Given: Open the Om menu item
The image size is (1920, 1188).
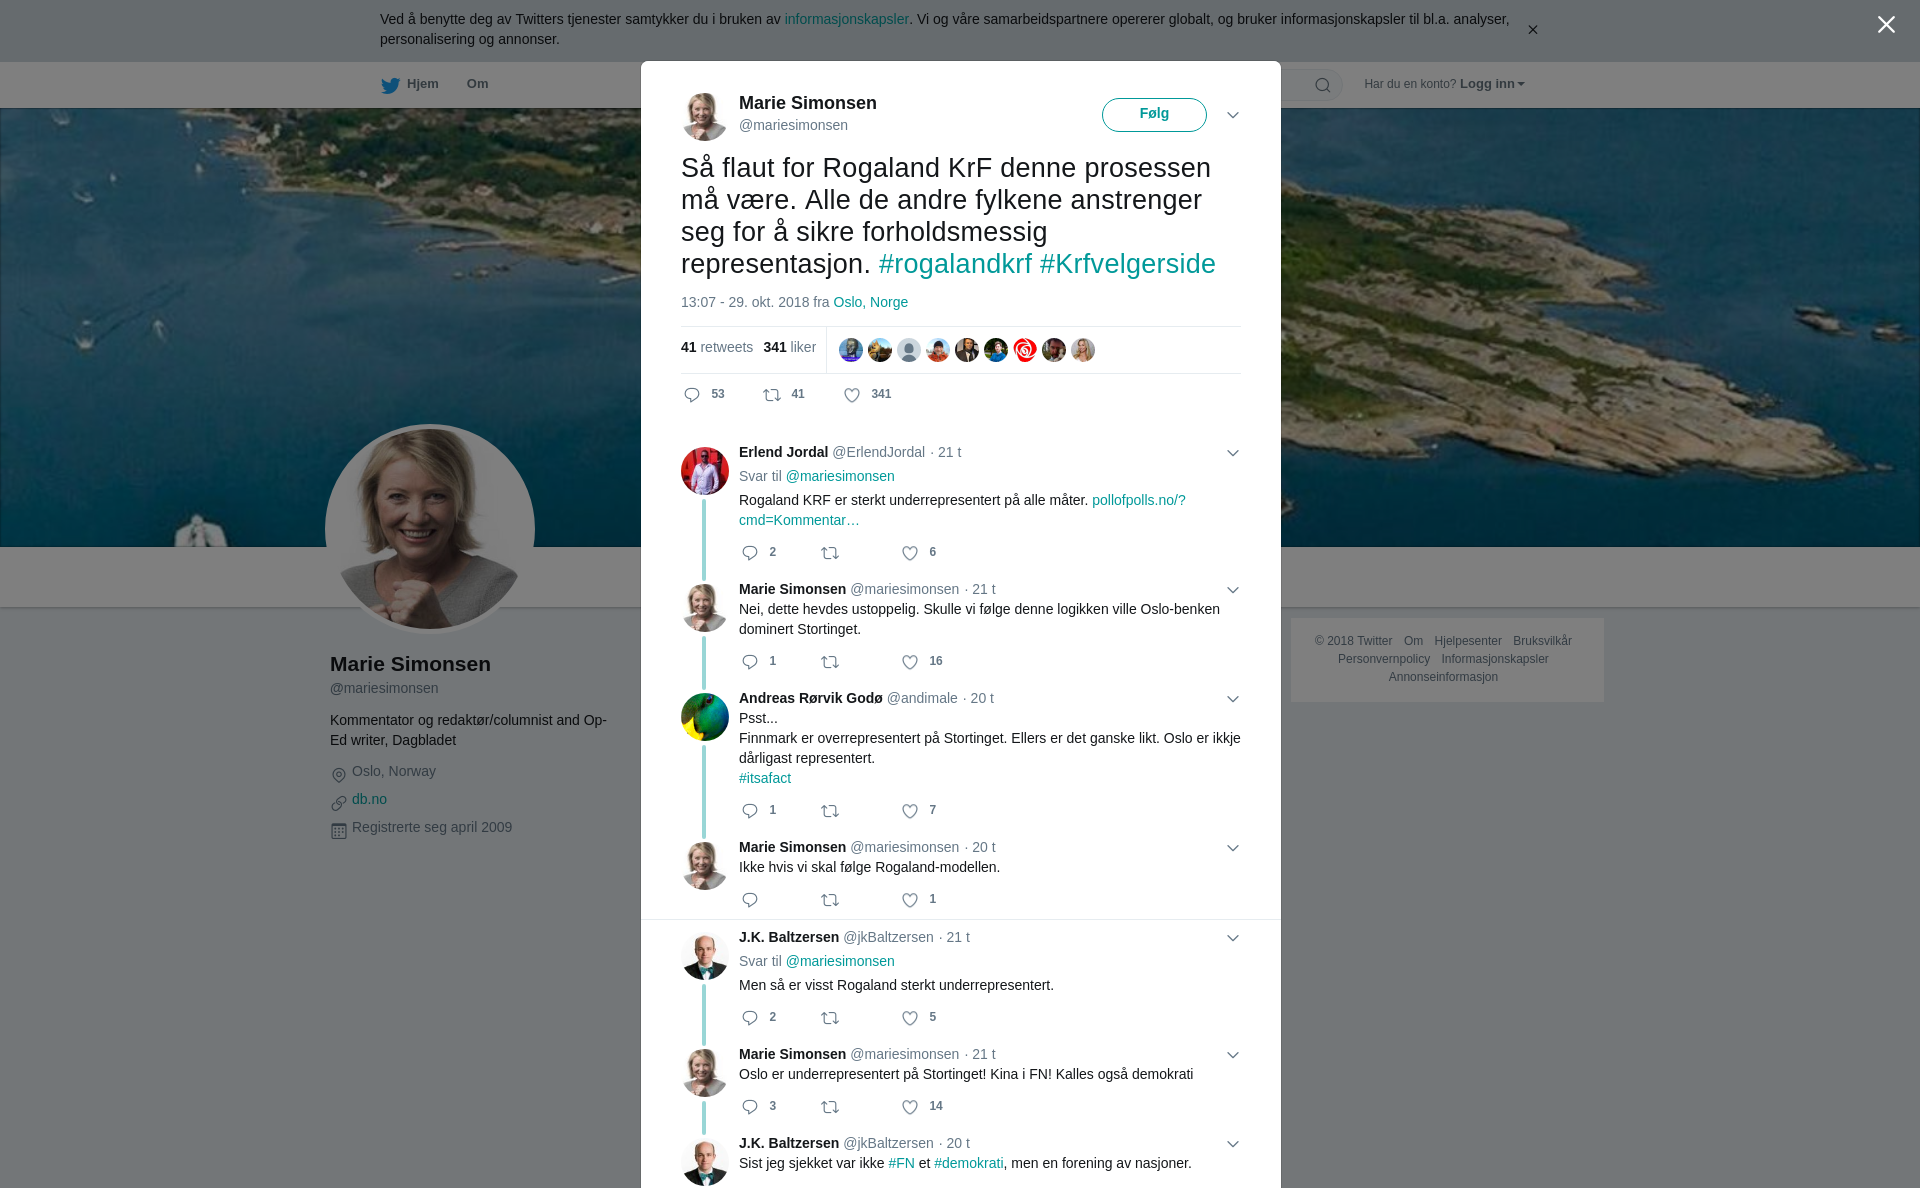Looking at the screenshot, I should [477, 84].
